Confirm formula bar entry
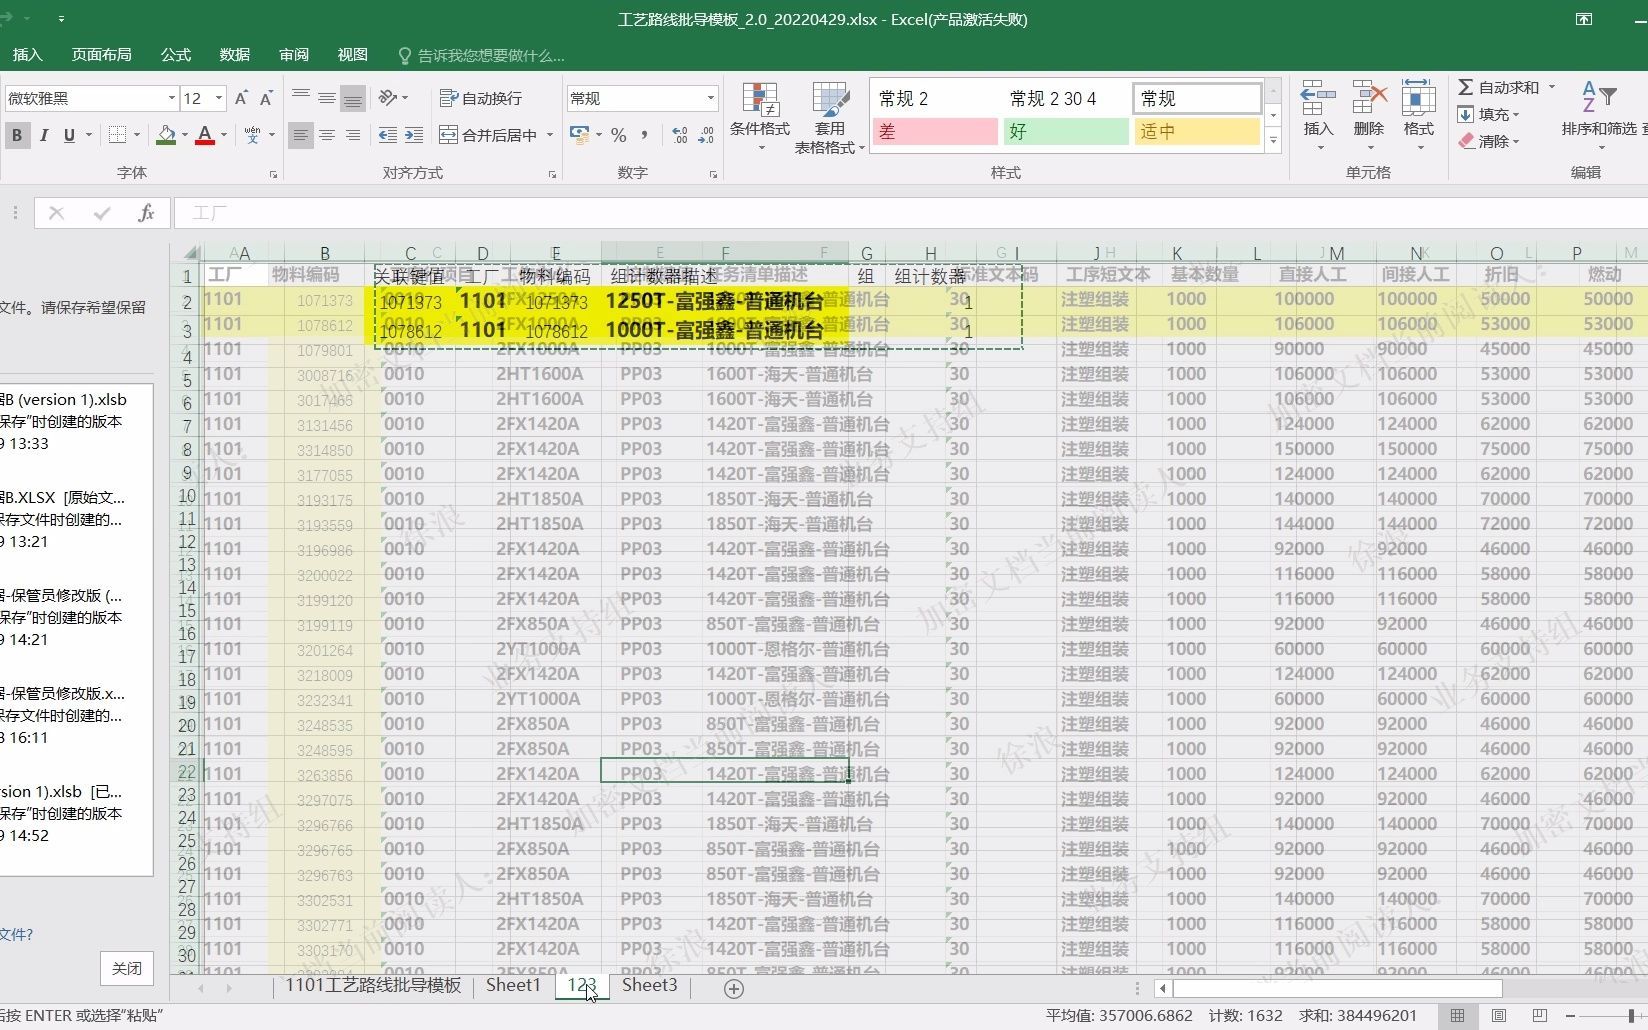 coord(101,213)
